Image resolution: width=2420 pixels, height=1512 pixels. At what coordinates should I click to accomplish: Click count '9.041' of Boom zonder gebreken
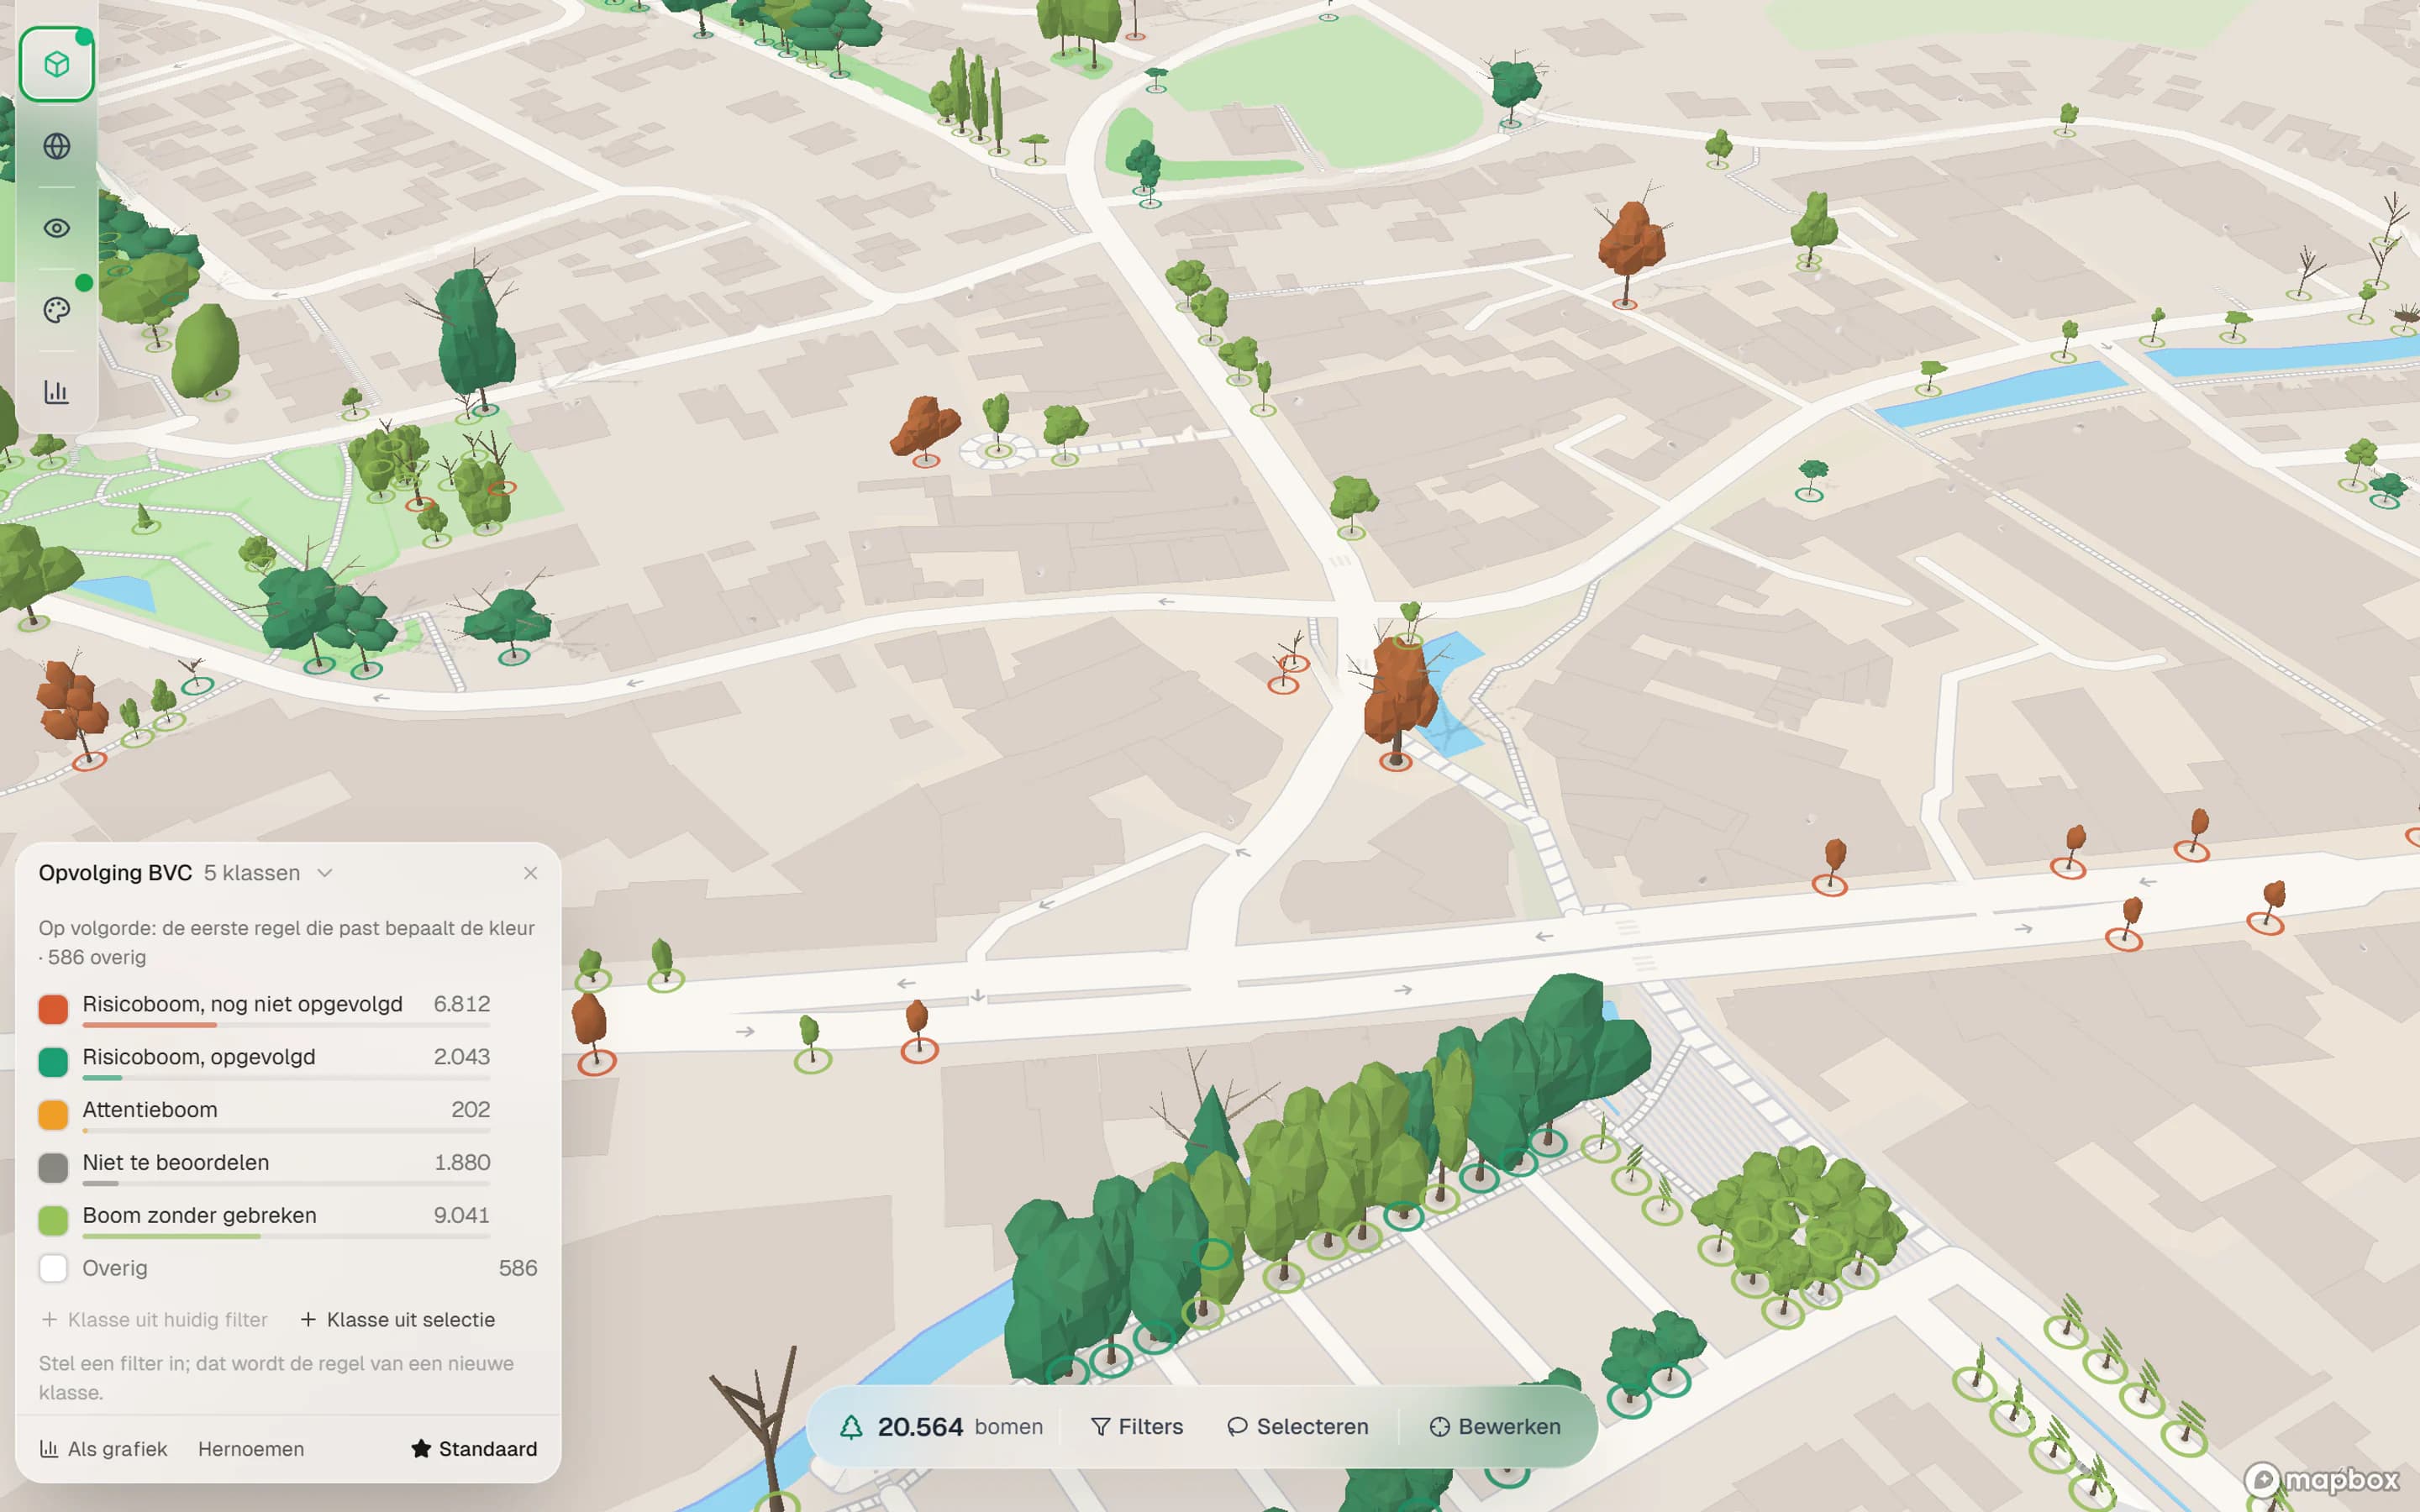pyautogui.click(x=462, y=1215)
